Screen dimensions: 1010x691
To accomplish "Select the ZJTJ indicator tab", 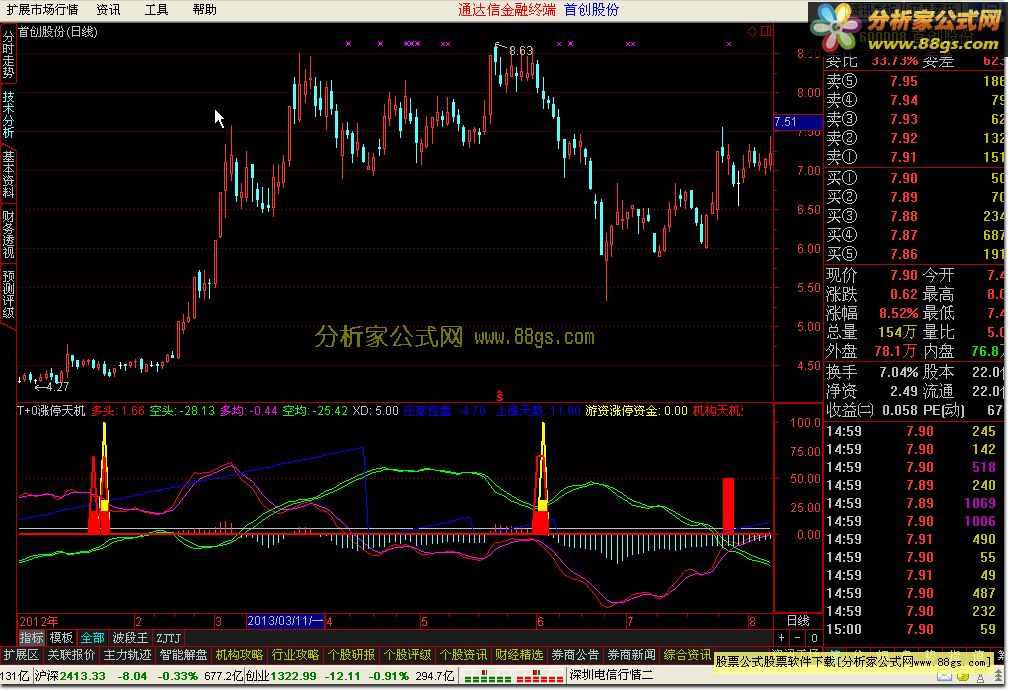I will pos(169,638).
